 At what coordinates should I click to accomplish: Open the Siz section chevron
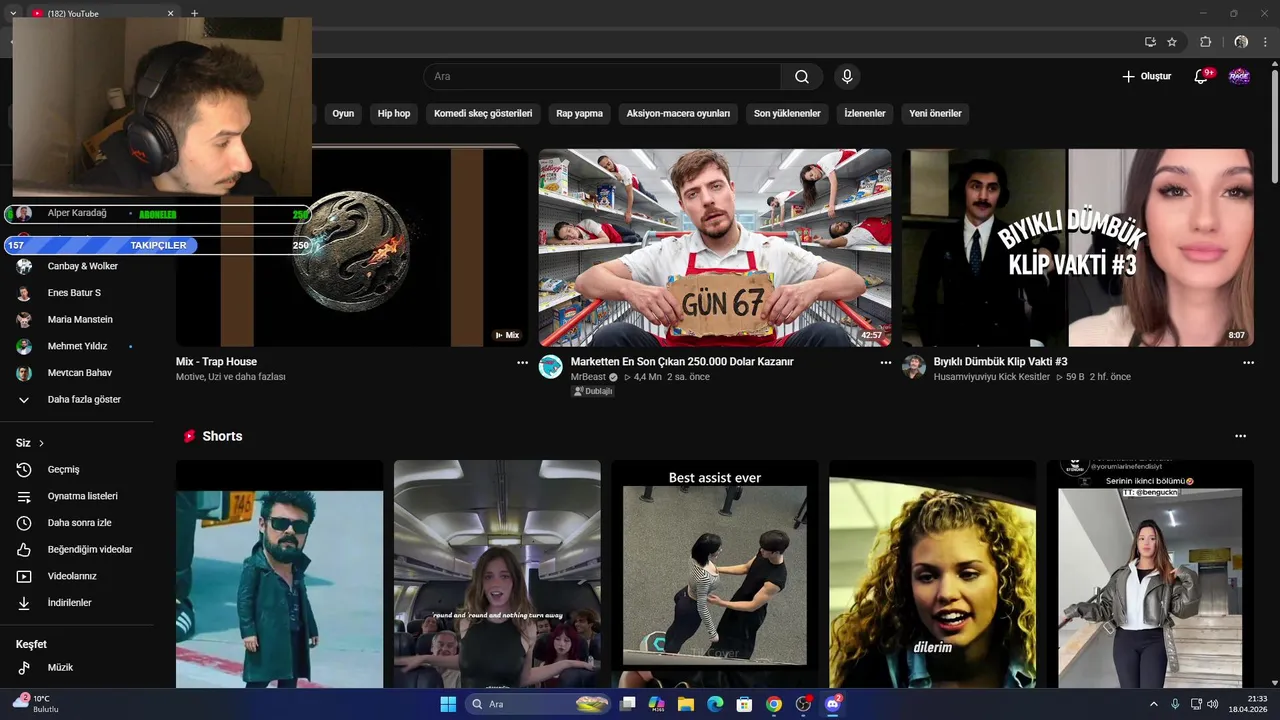(x=41, y=443)
